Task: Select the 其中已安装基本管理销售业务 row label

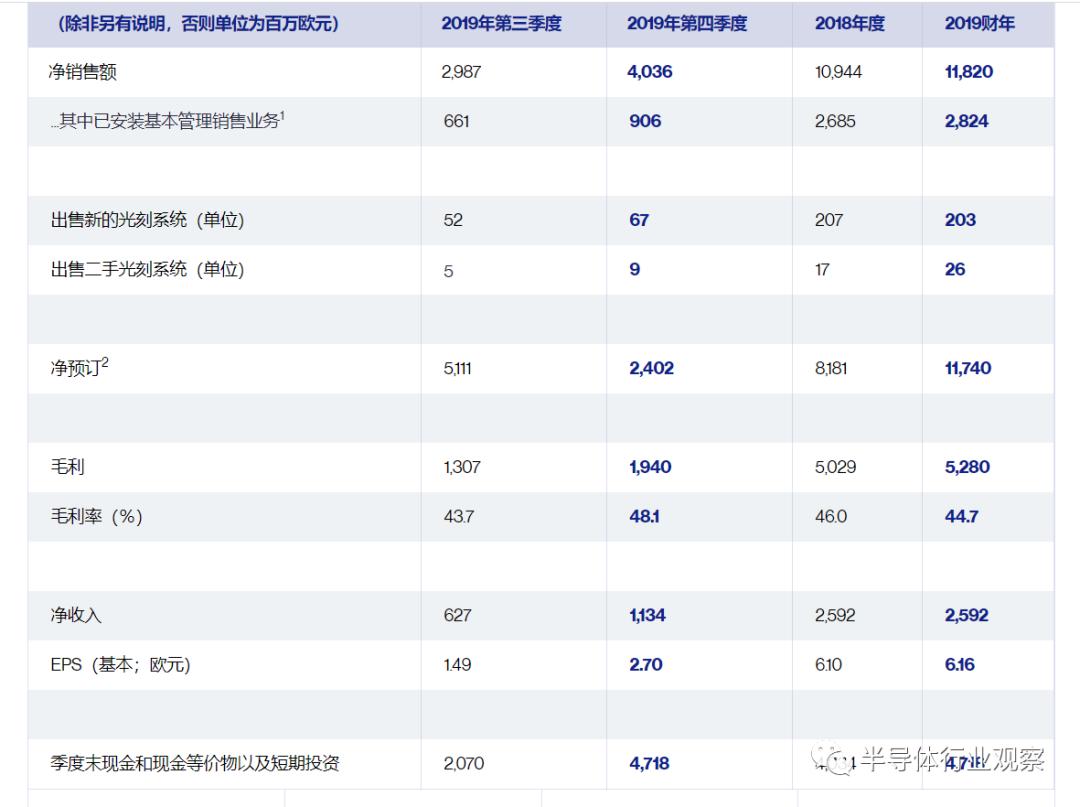Action: click(167, 120)
